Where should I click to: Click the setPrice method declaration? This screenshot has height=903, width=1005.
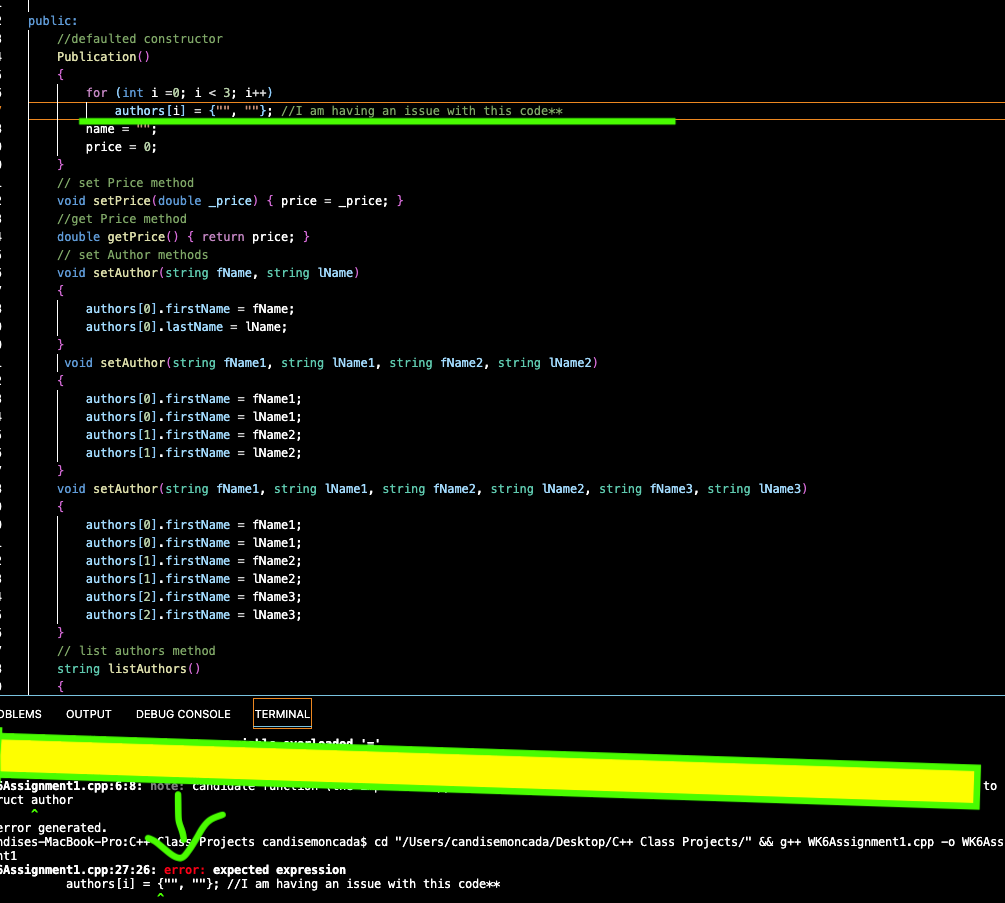(230, 201)
